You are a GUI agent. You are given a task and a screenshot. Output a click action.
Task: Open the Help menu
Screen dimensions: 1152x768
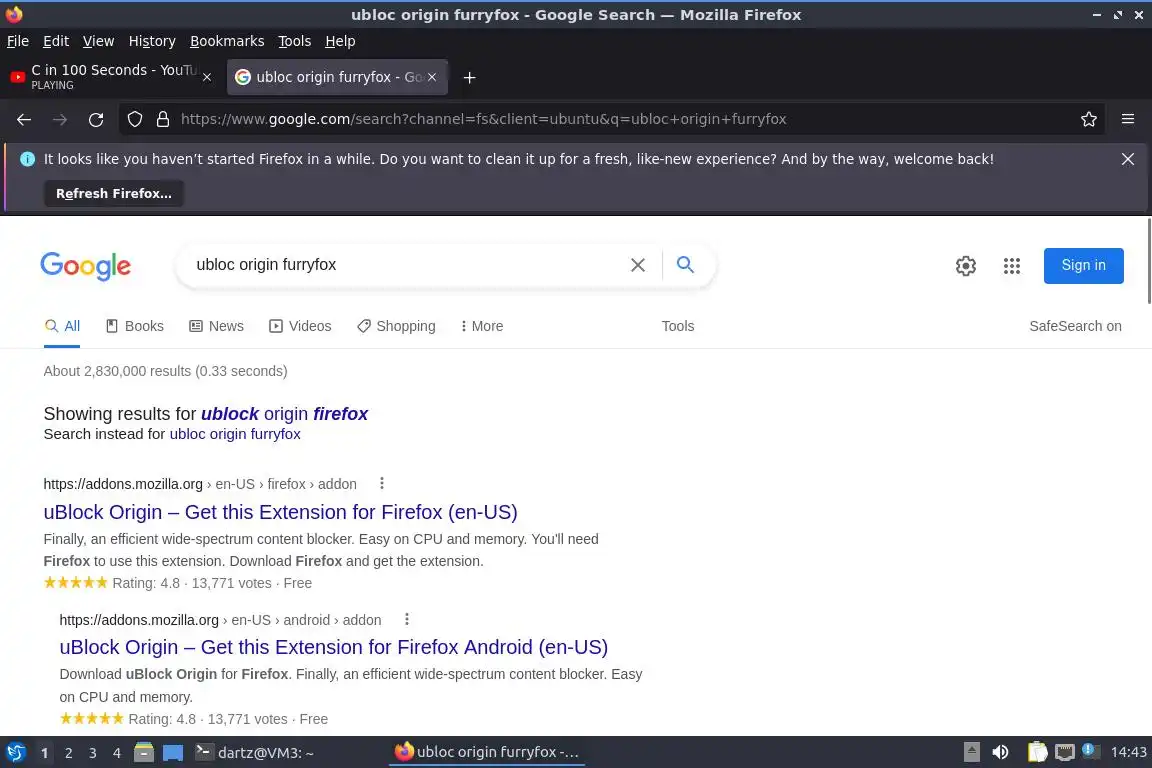point(340,41)
